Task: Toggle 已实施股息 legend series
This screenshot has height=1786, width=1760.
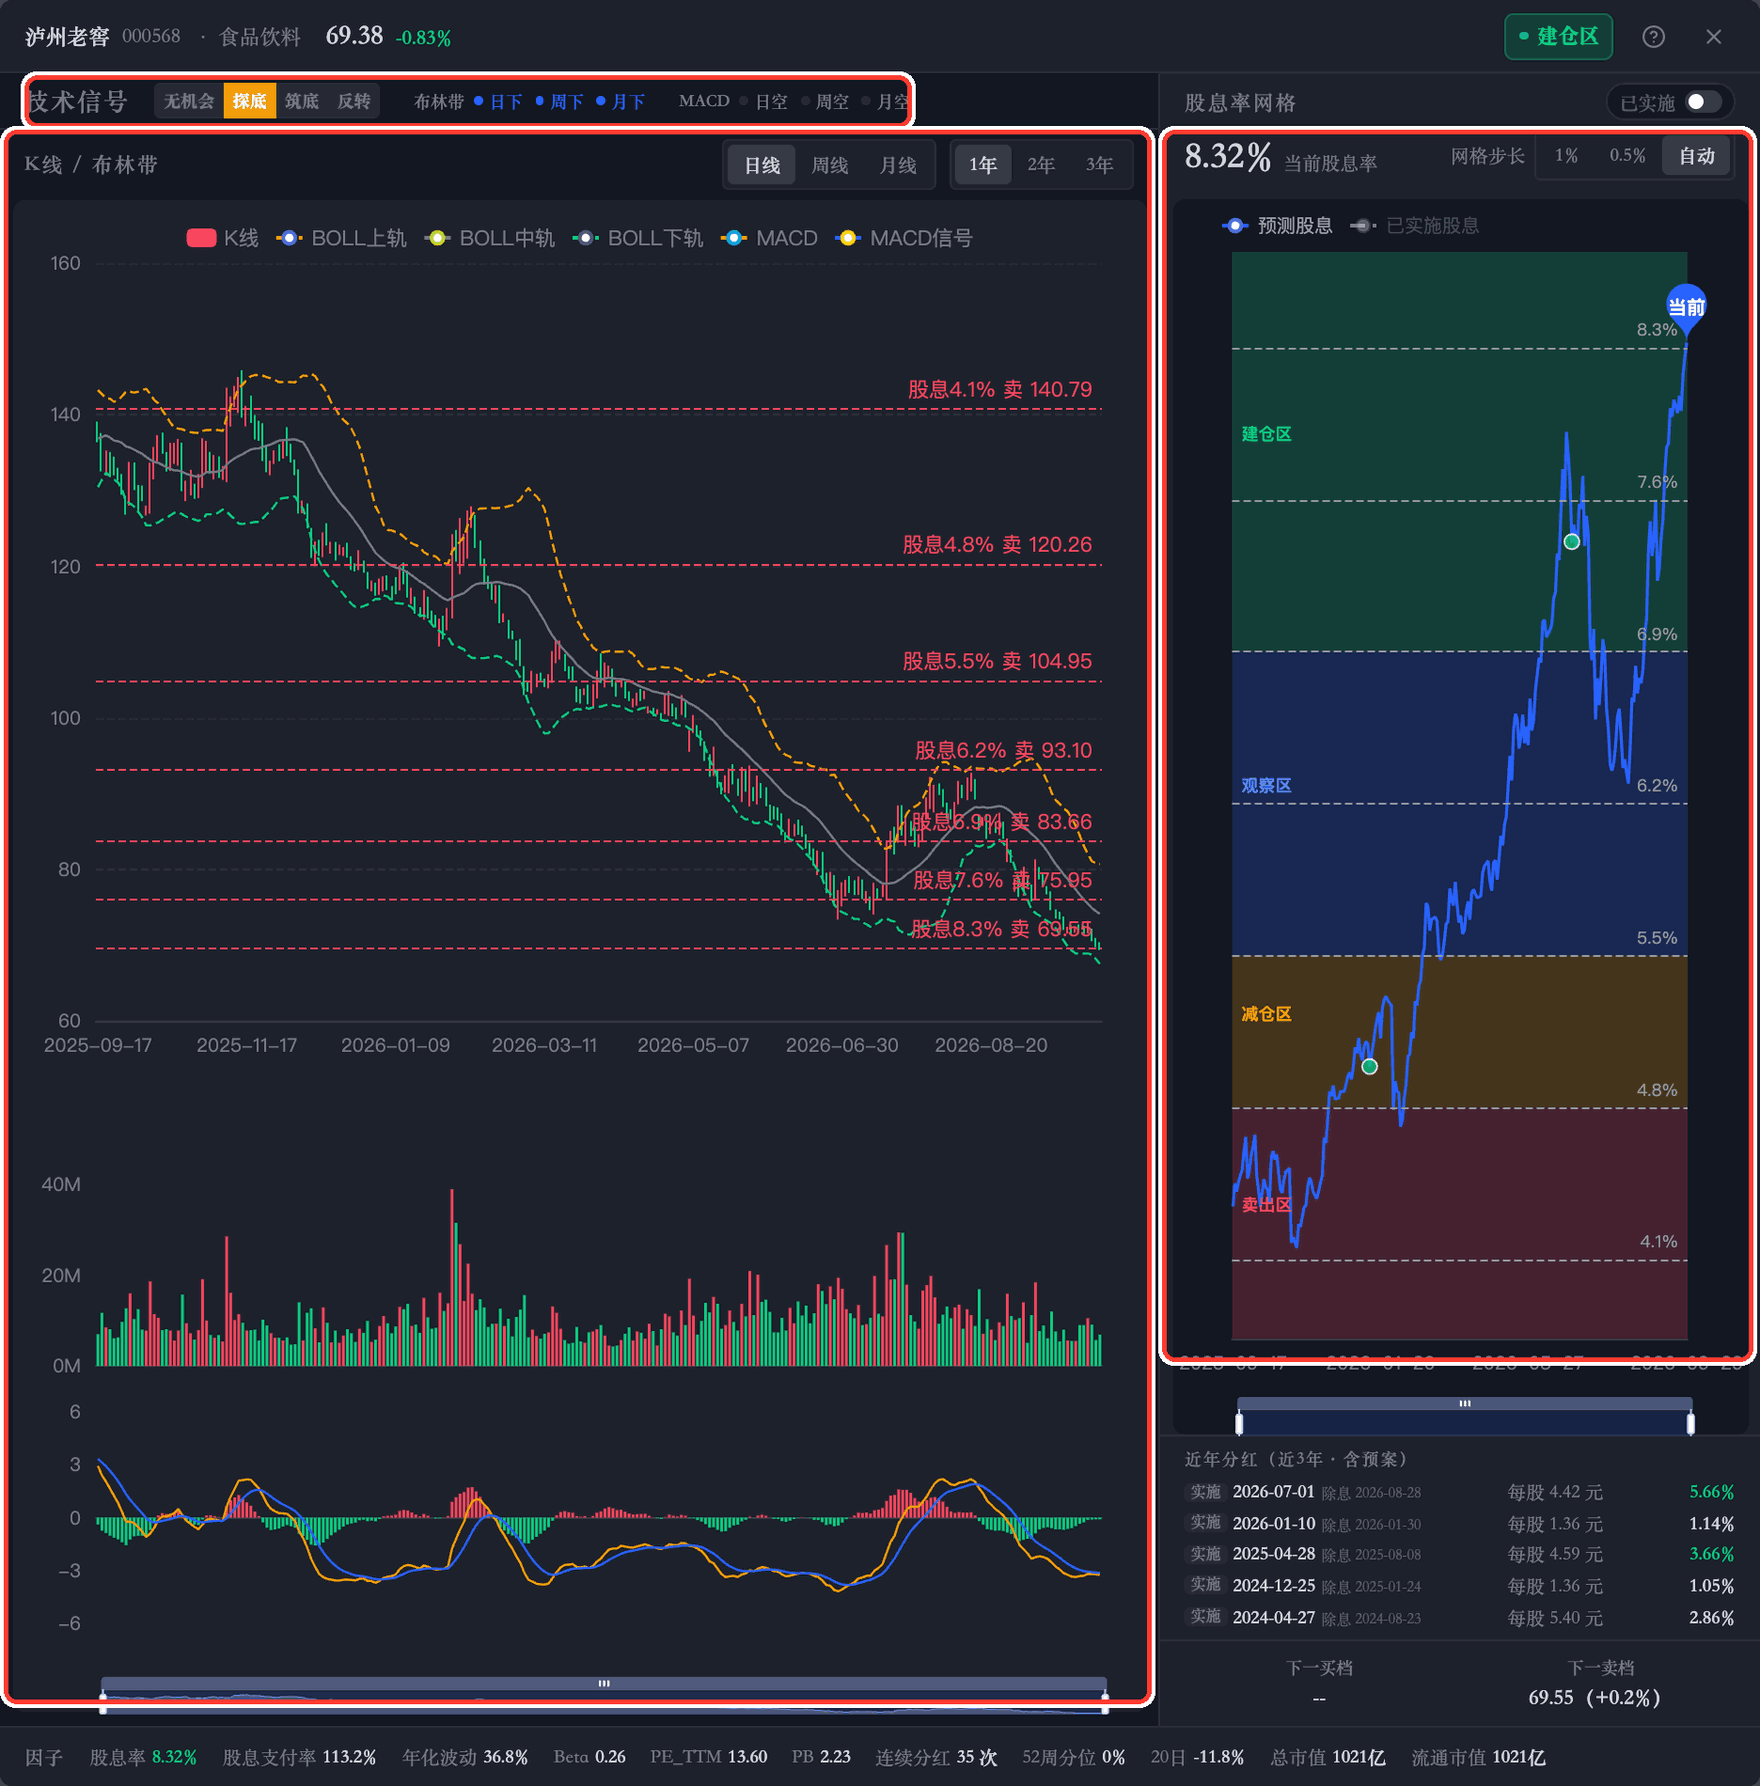Action: [1414, 226]
